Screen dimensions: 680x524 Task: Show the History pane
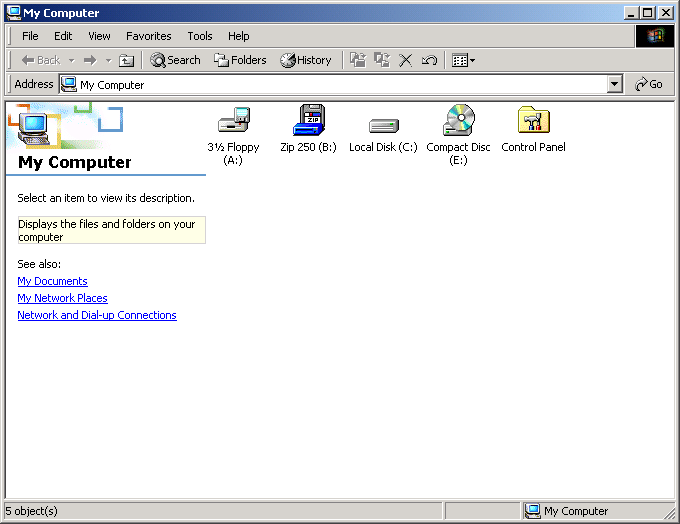(x=306, y=60)
